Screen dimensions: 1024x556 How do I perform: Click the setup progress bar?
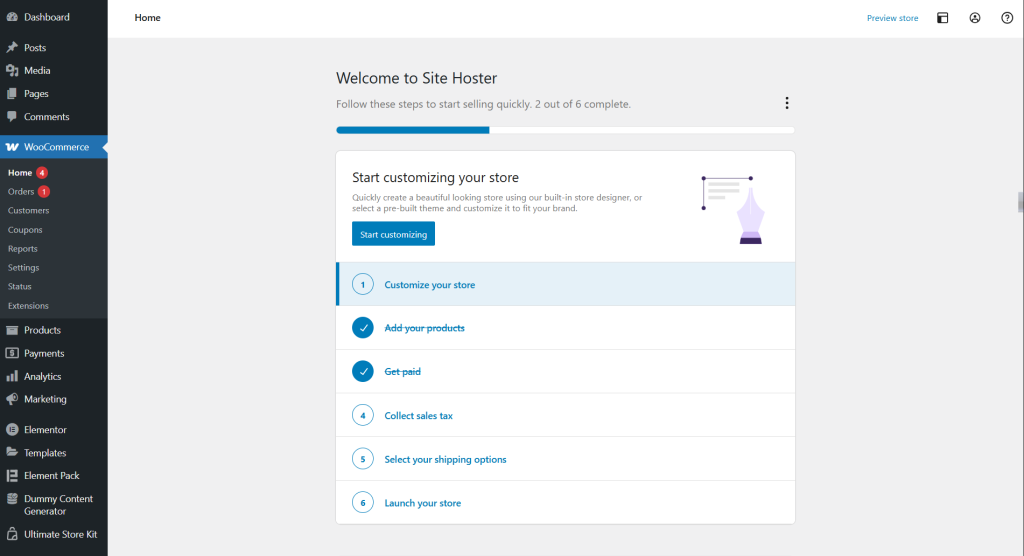click(566, 130)
